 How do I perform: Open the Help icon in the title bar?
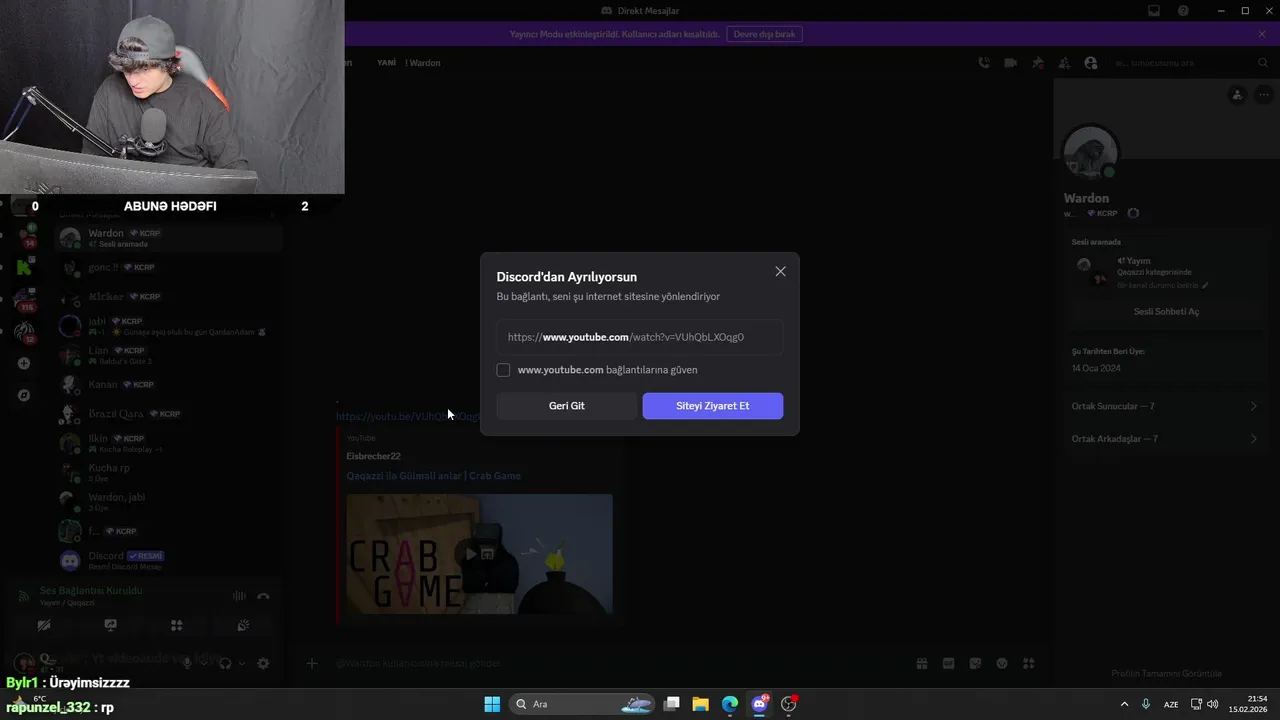pos(1184,11)
